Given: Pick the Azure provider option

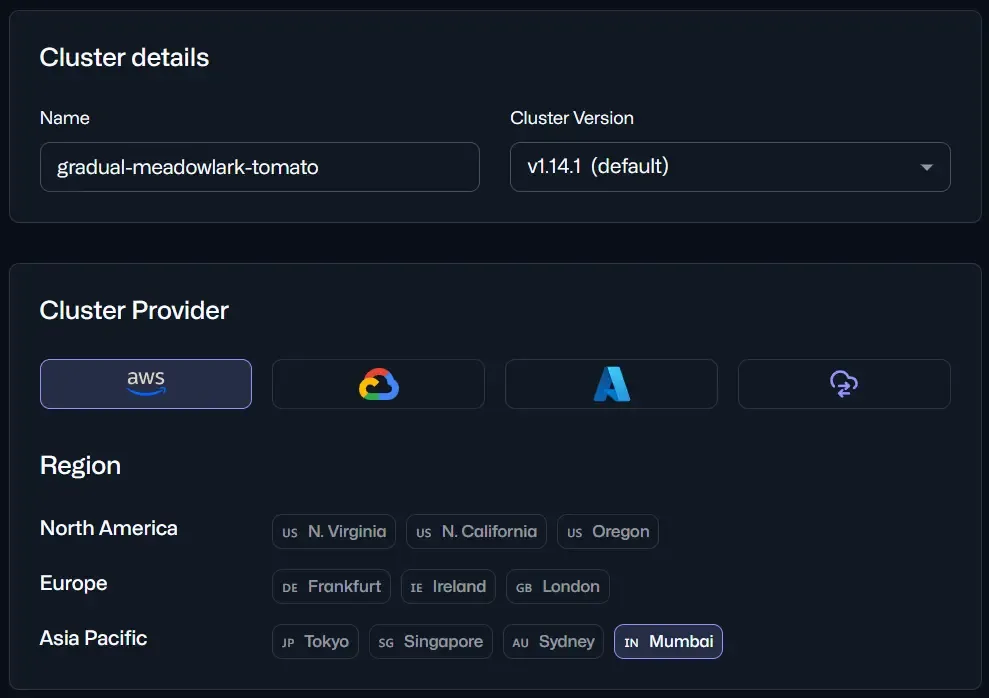Looking at the screenshot, I should click(611, 384).
